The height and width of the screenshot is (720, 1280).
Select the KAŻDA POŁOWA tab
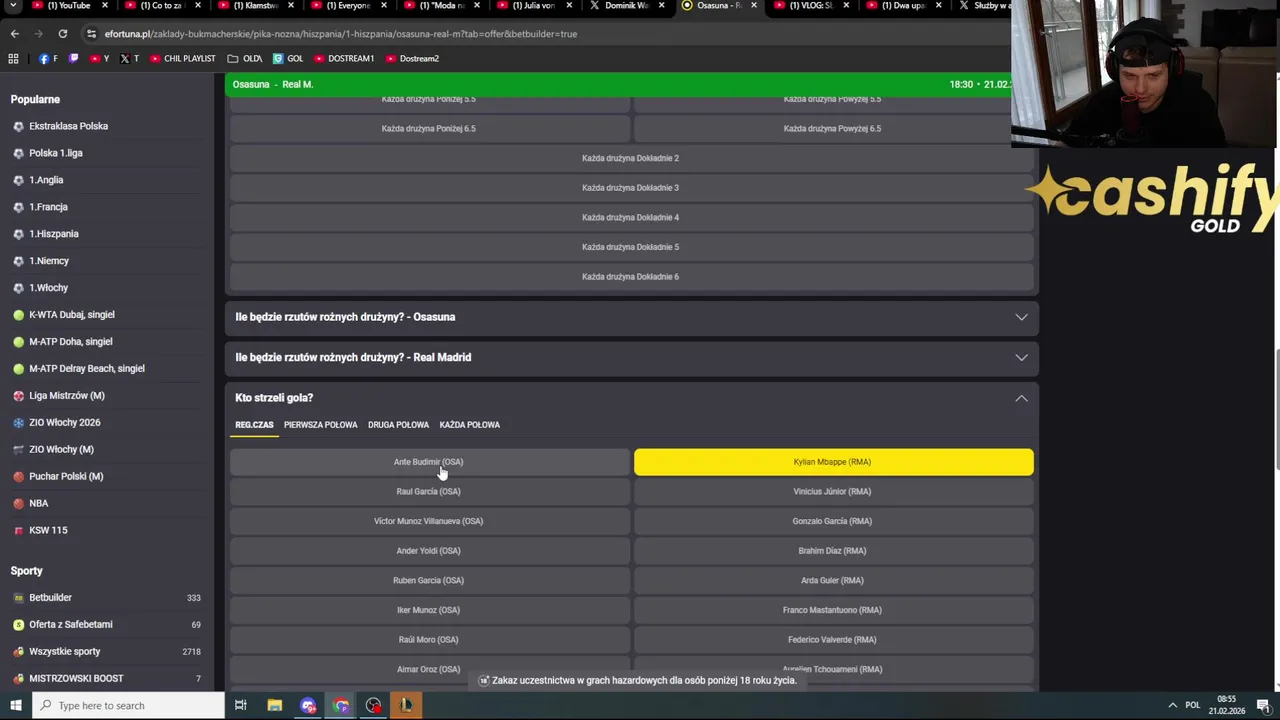pos(469,425)
